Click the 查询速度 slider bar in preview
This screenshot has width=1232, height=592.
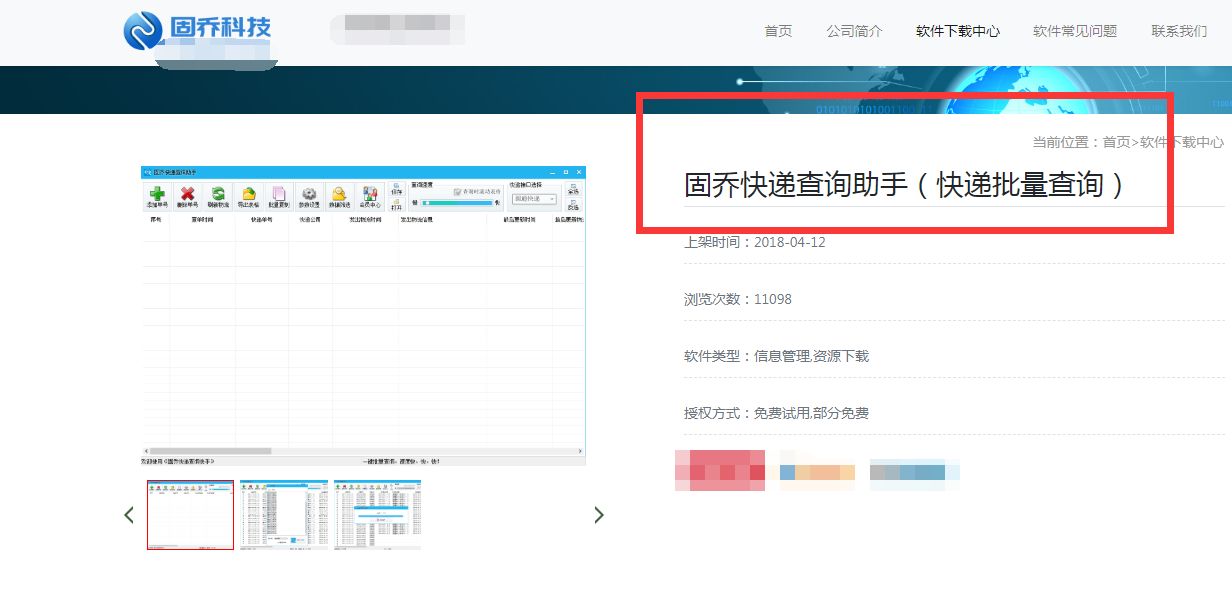click(x=457, y=203)
